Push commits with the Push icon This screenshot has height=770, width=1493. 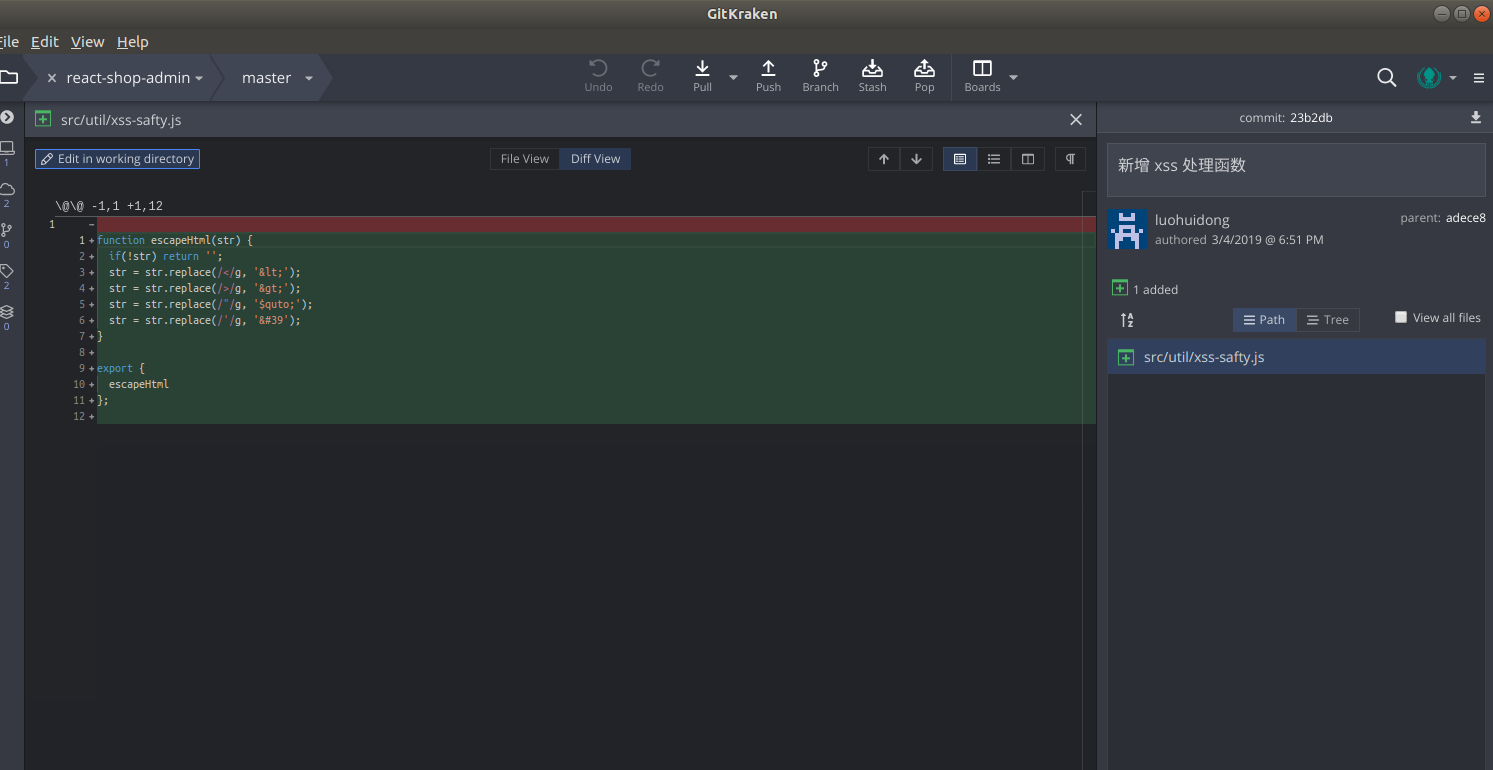(768, 68)
